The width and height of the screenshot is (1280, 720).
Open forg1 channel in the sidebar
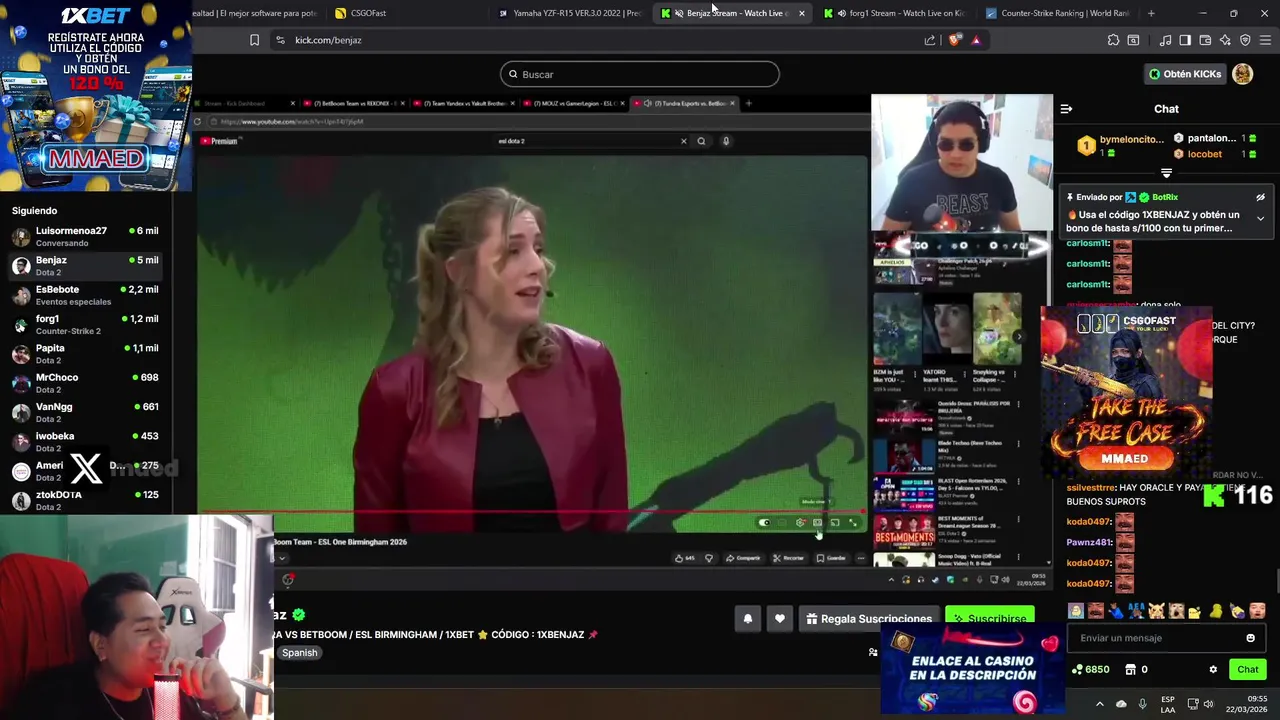pyautogui.click(x=86, y=324)
